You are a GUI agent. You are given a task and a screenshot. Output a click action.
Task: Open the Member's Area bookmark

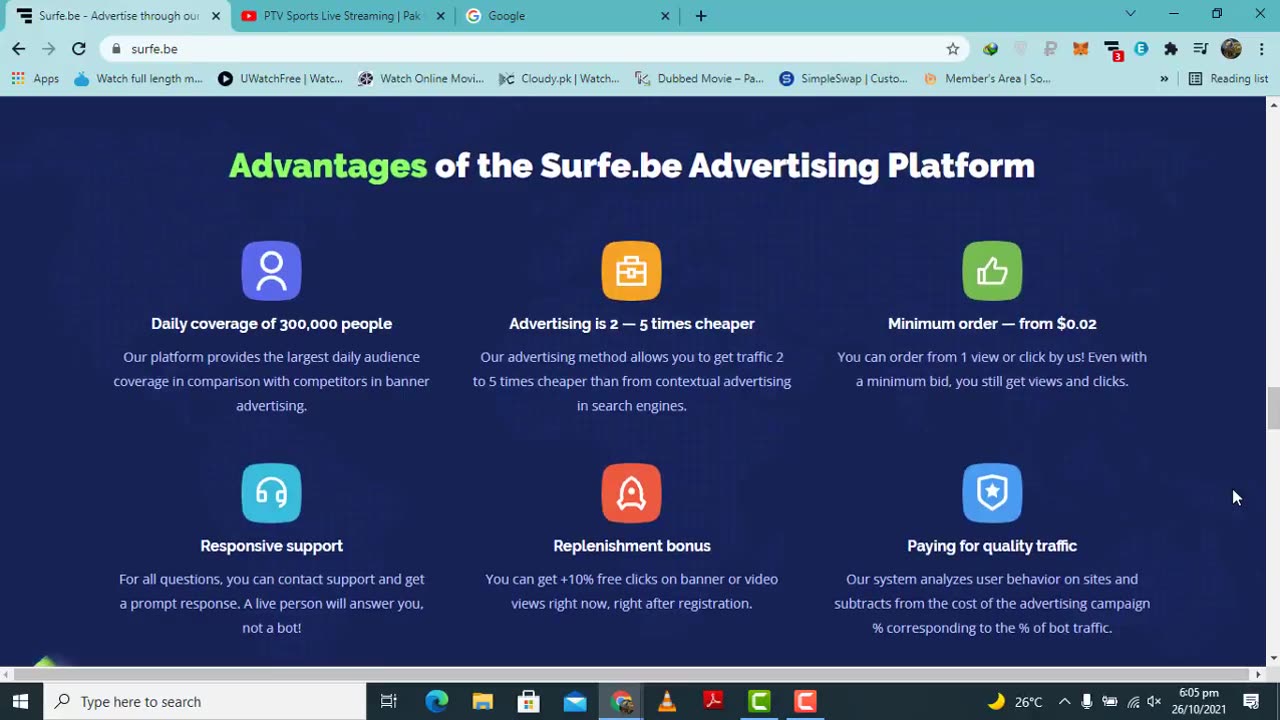tap(986, 78)
